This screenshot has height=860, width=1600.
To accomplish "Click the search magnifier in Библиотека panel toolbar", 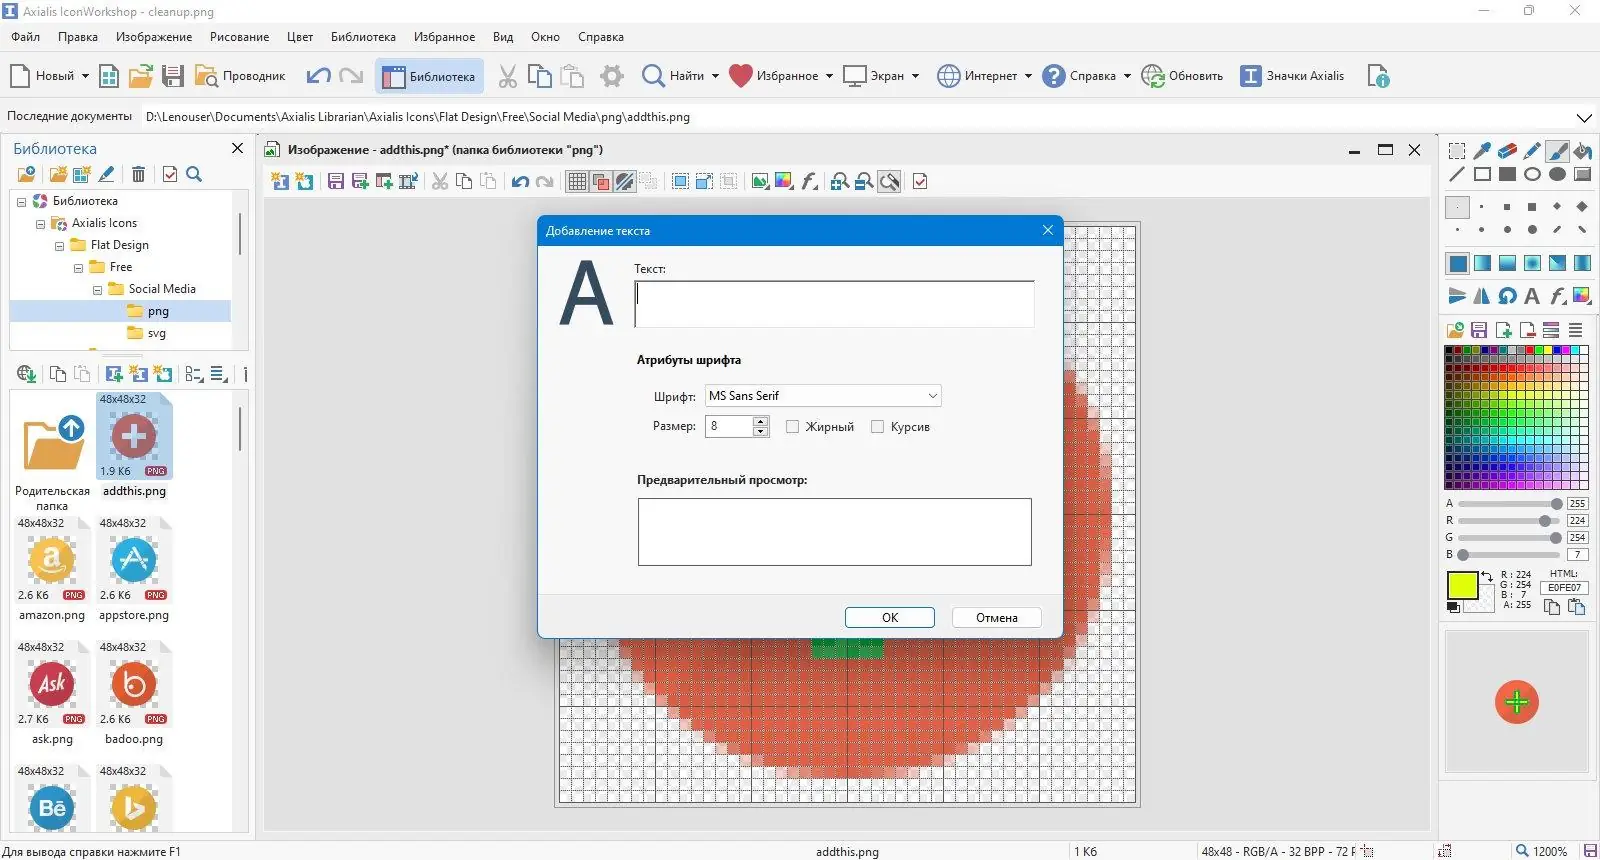I will (194, 174).
